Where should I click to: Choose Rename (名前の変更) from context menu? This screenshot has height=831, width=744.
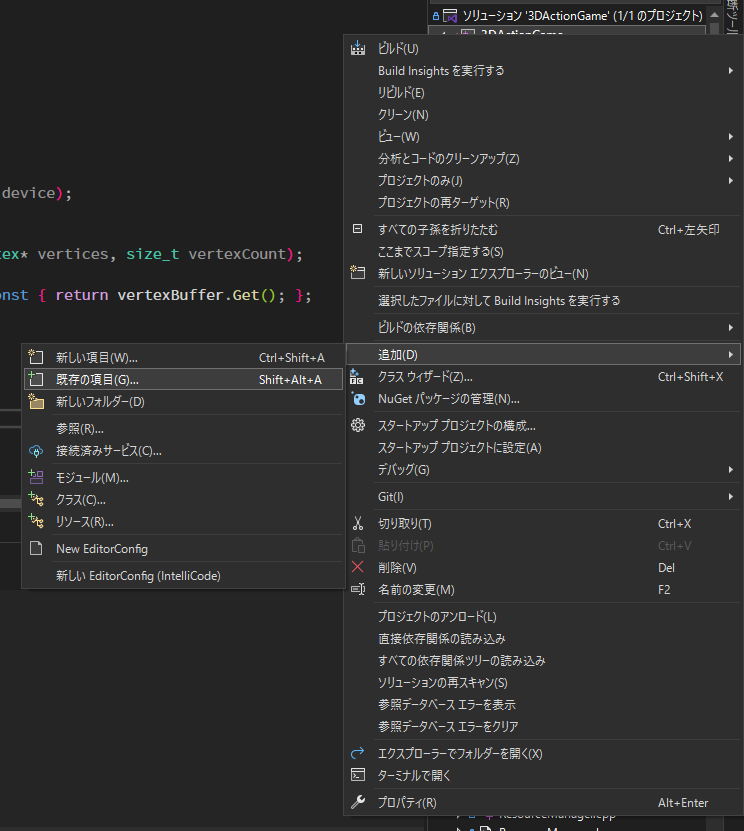(x=416, y=590)
